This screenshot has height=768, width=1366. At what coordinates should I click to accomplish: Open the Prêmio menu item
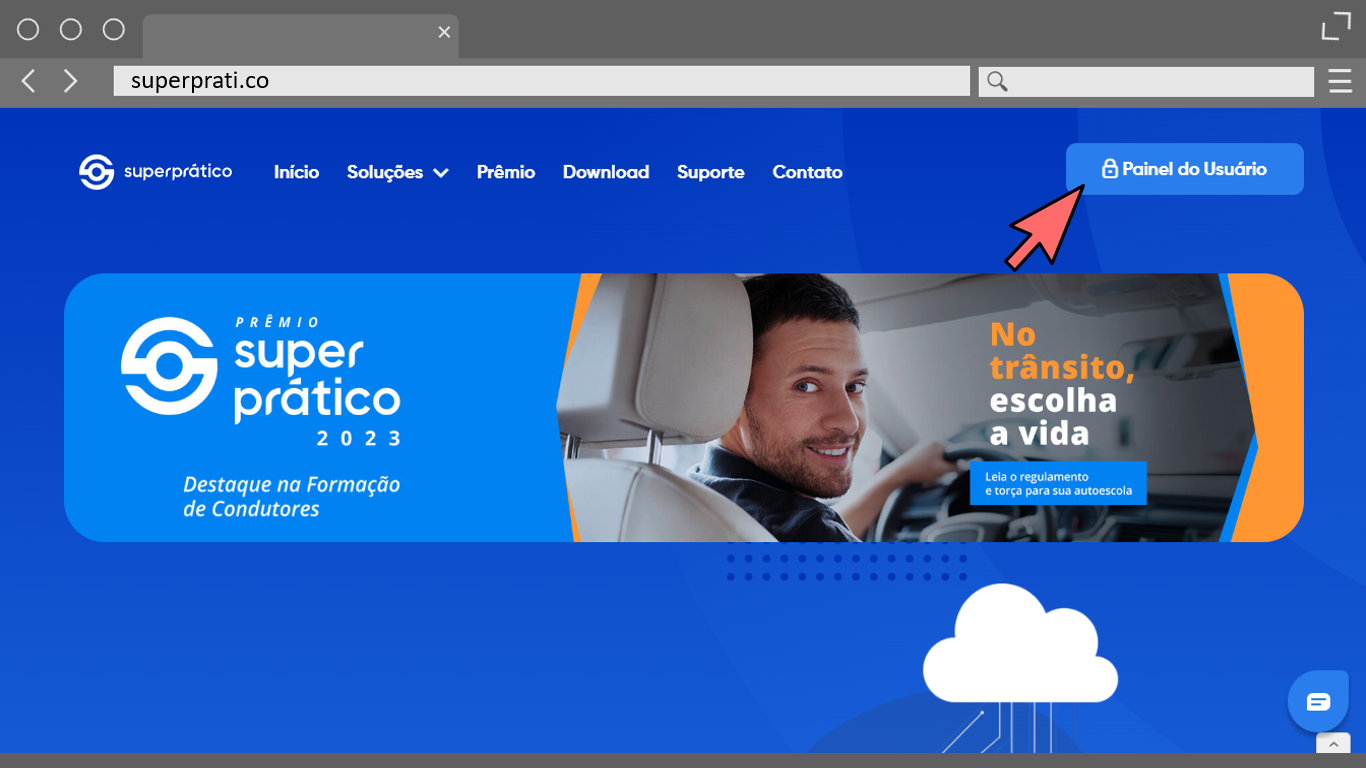tap(505, 172)
